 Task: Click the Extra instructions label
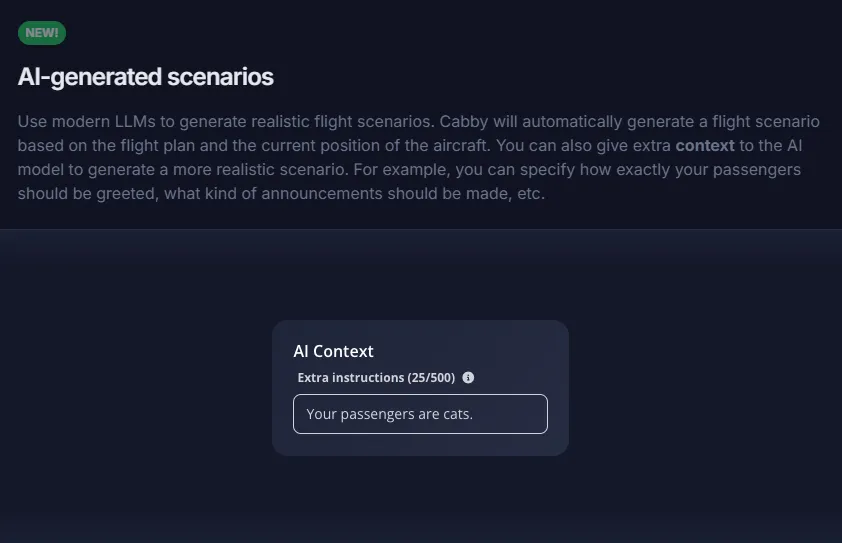click(x=350, y=378)
